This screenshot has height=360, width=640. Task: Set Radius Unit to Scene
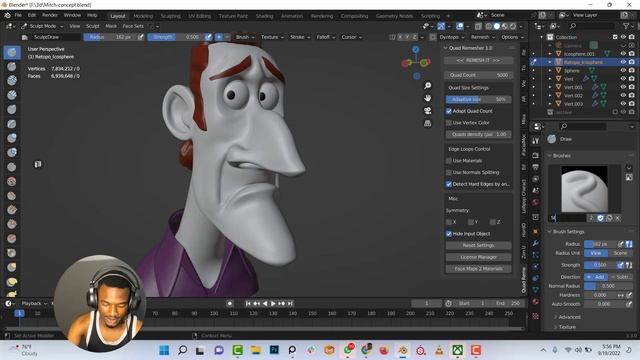620,253
